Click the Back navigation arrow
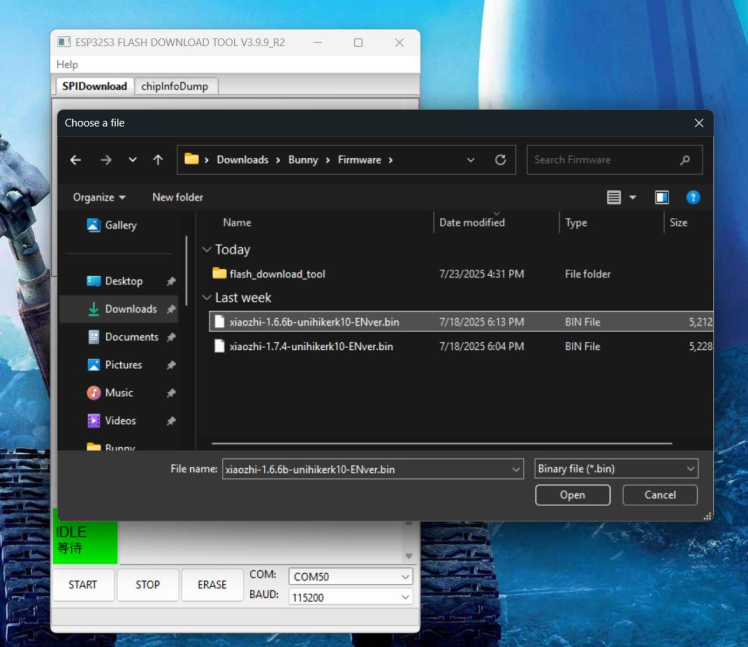This screenshot has height=647, width=748. click(76, 160)
